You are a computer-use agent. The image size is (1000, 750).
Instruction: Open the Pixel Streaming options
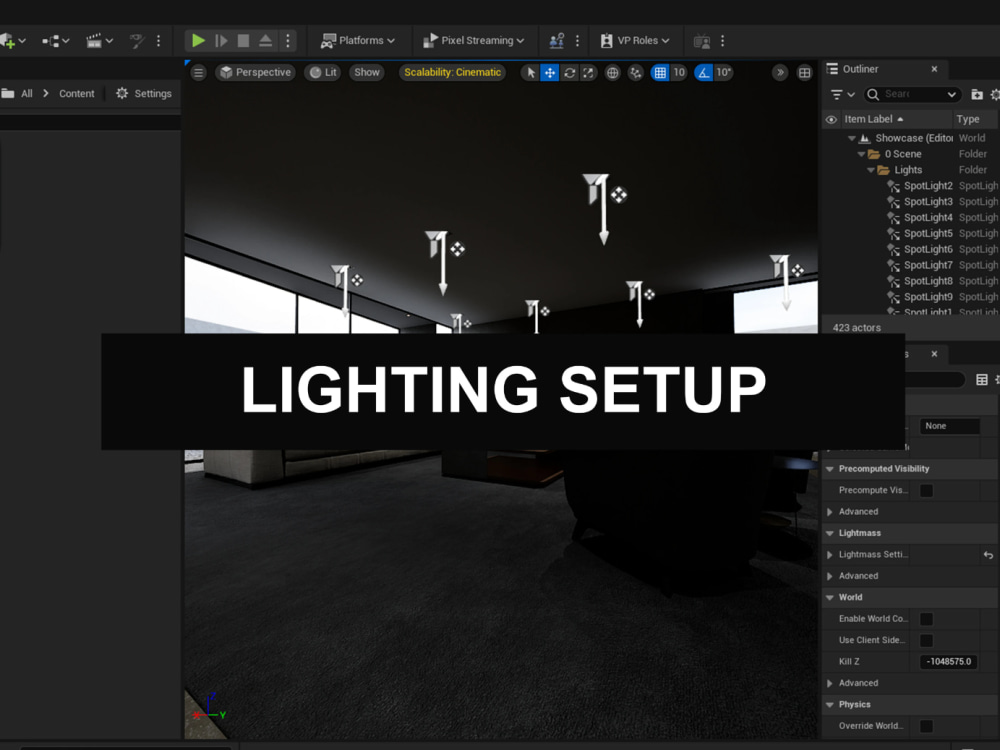(x=475, y=41)
